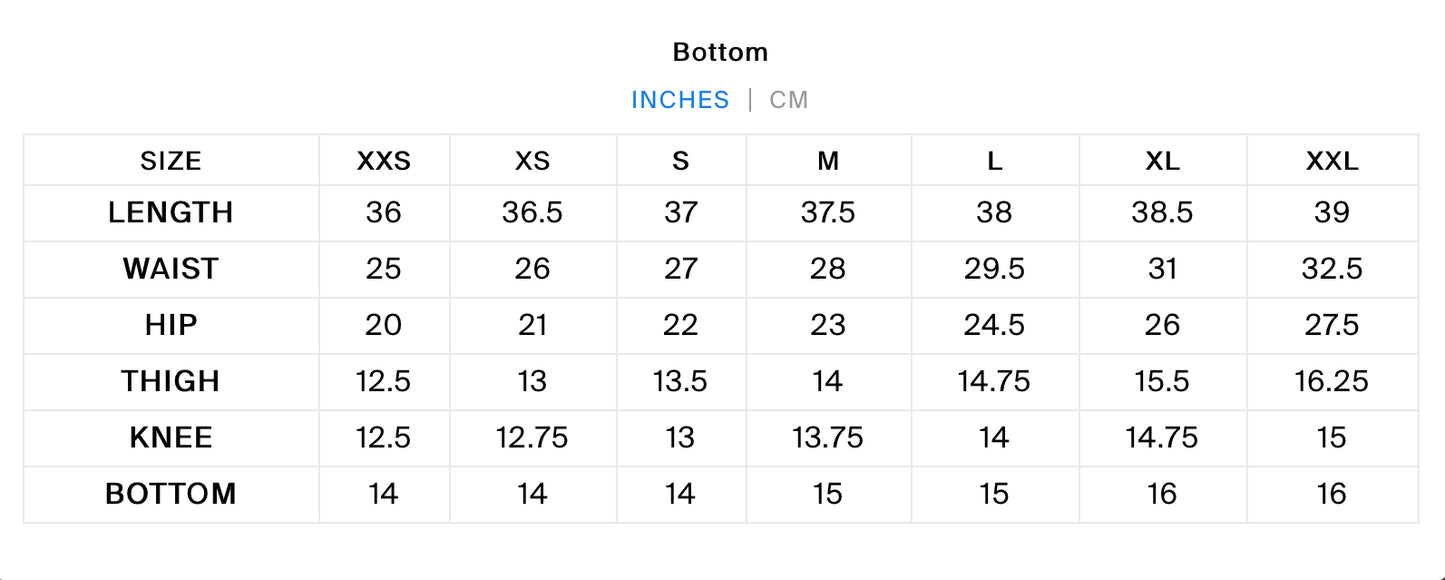Select the S size column header
This screenshot has width=1445, height=580.
681,161
